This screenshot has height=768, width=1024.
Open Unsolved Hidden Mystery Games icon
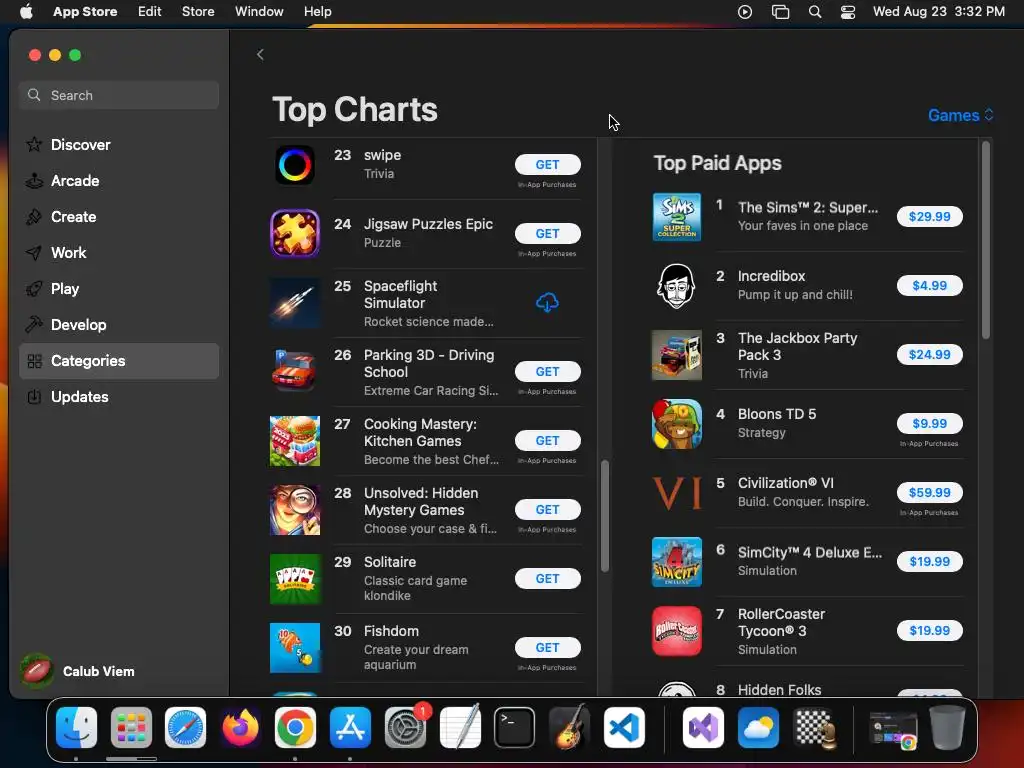tap(295, 510)
